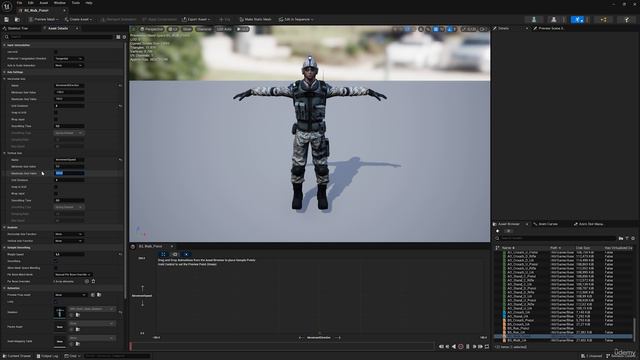
Task: Open the Output Log
Action: [x=48, y=356]
